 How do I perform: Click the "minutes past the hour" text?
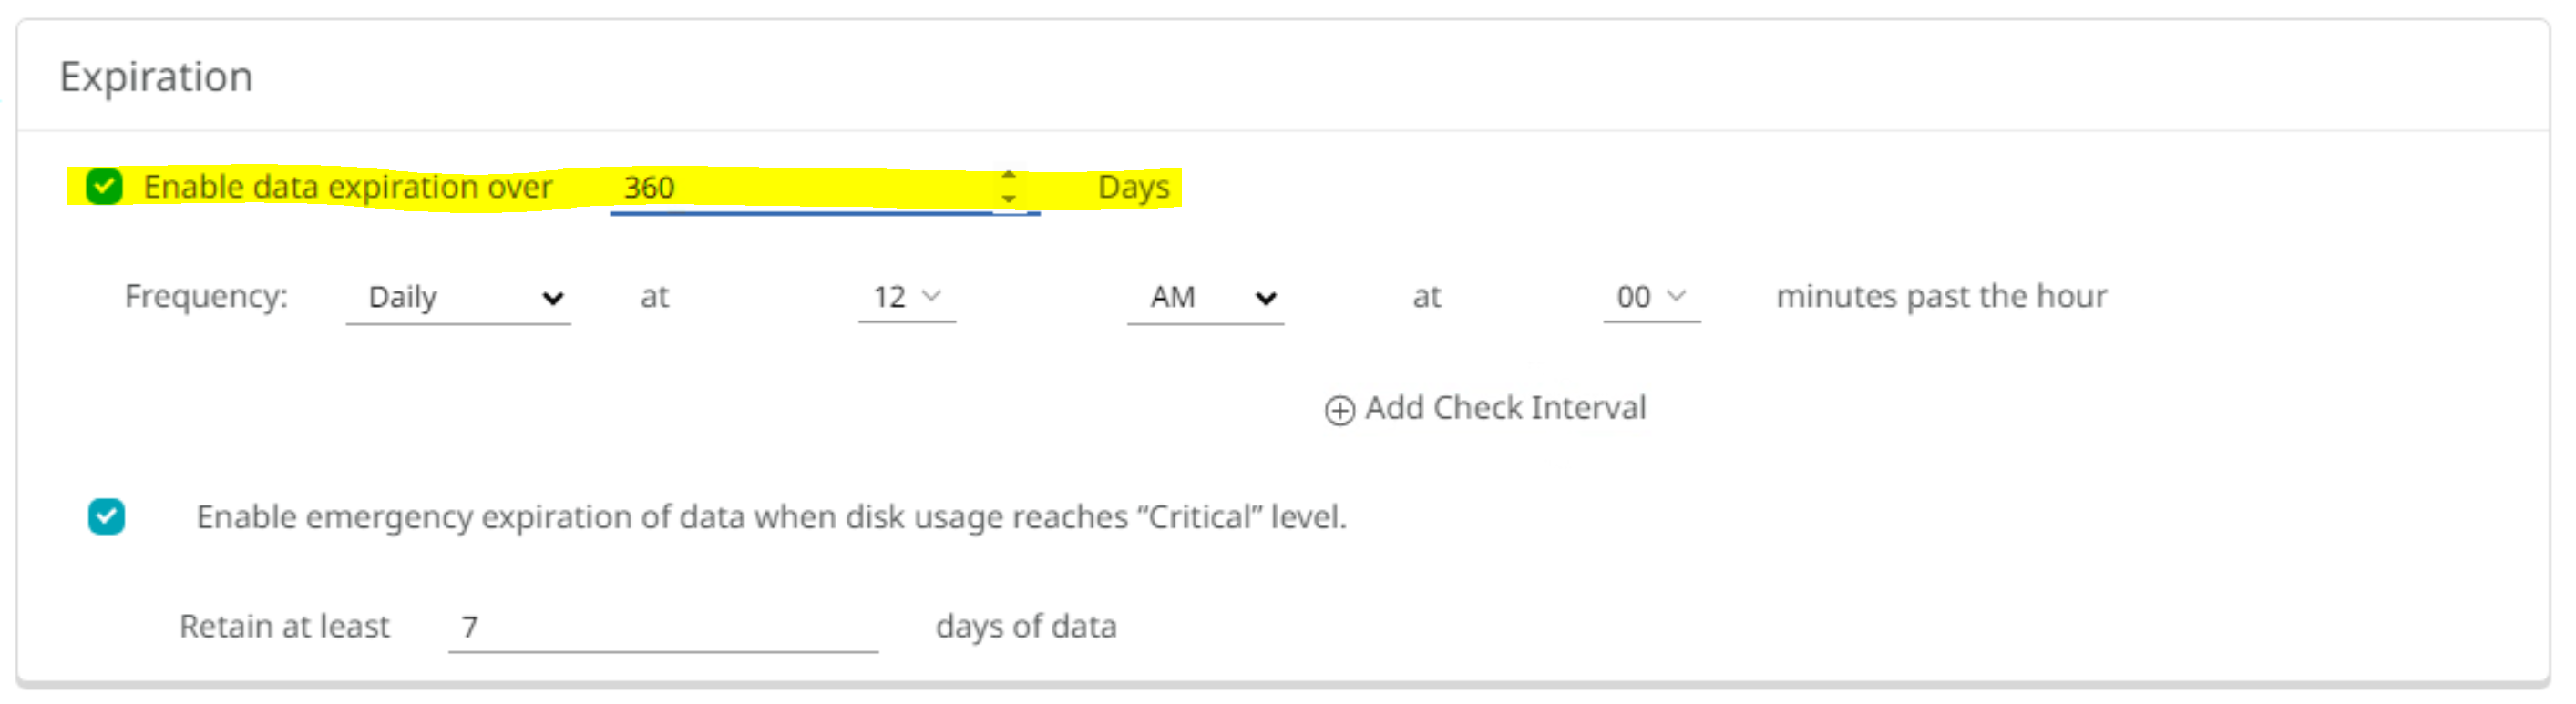tap(1941, 297)
